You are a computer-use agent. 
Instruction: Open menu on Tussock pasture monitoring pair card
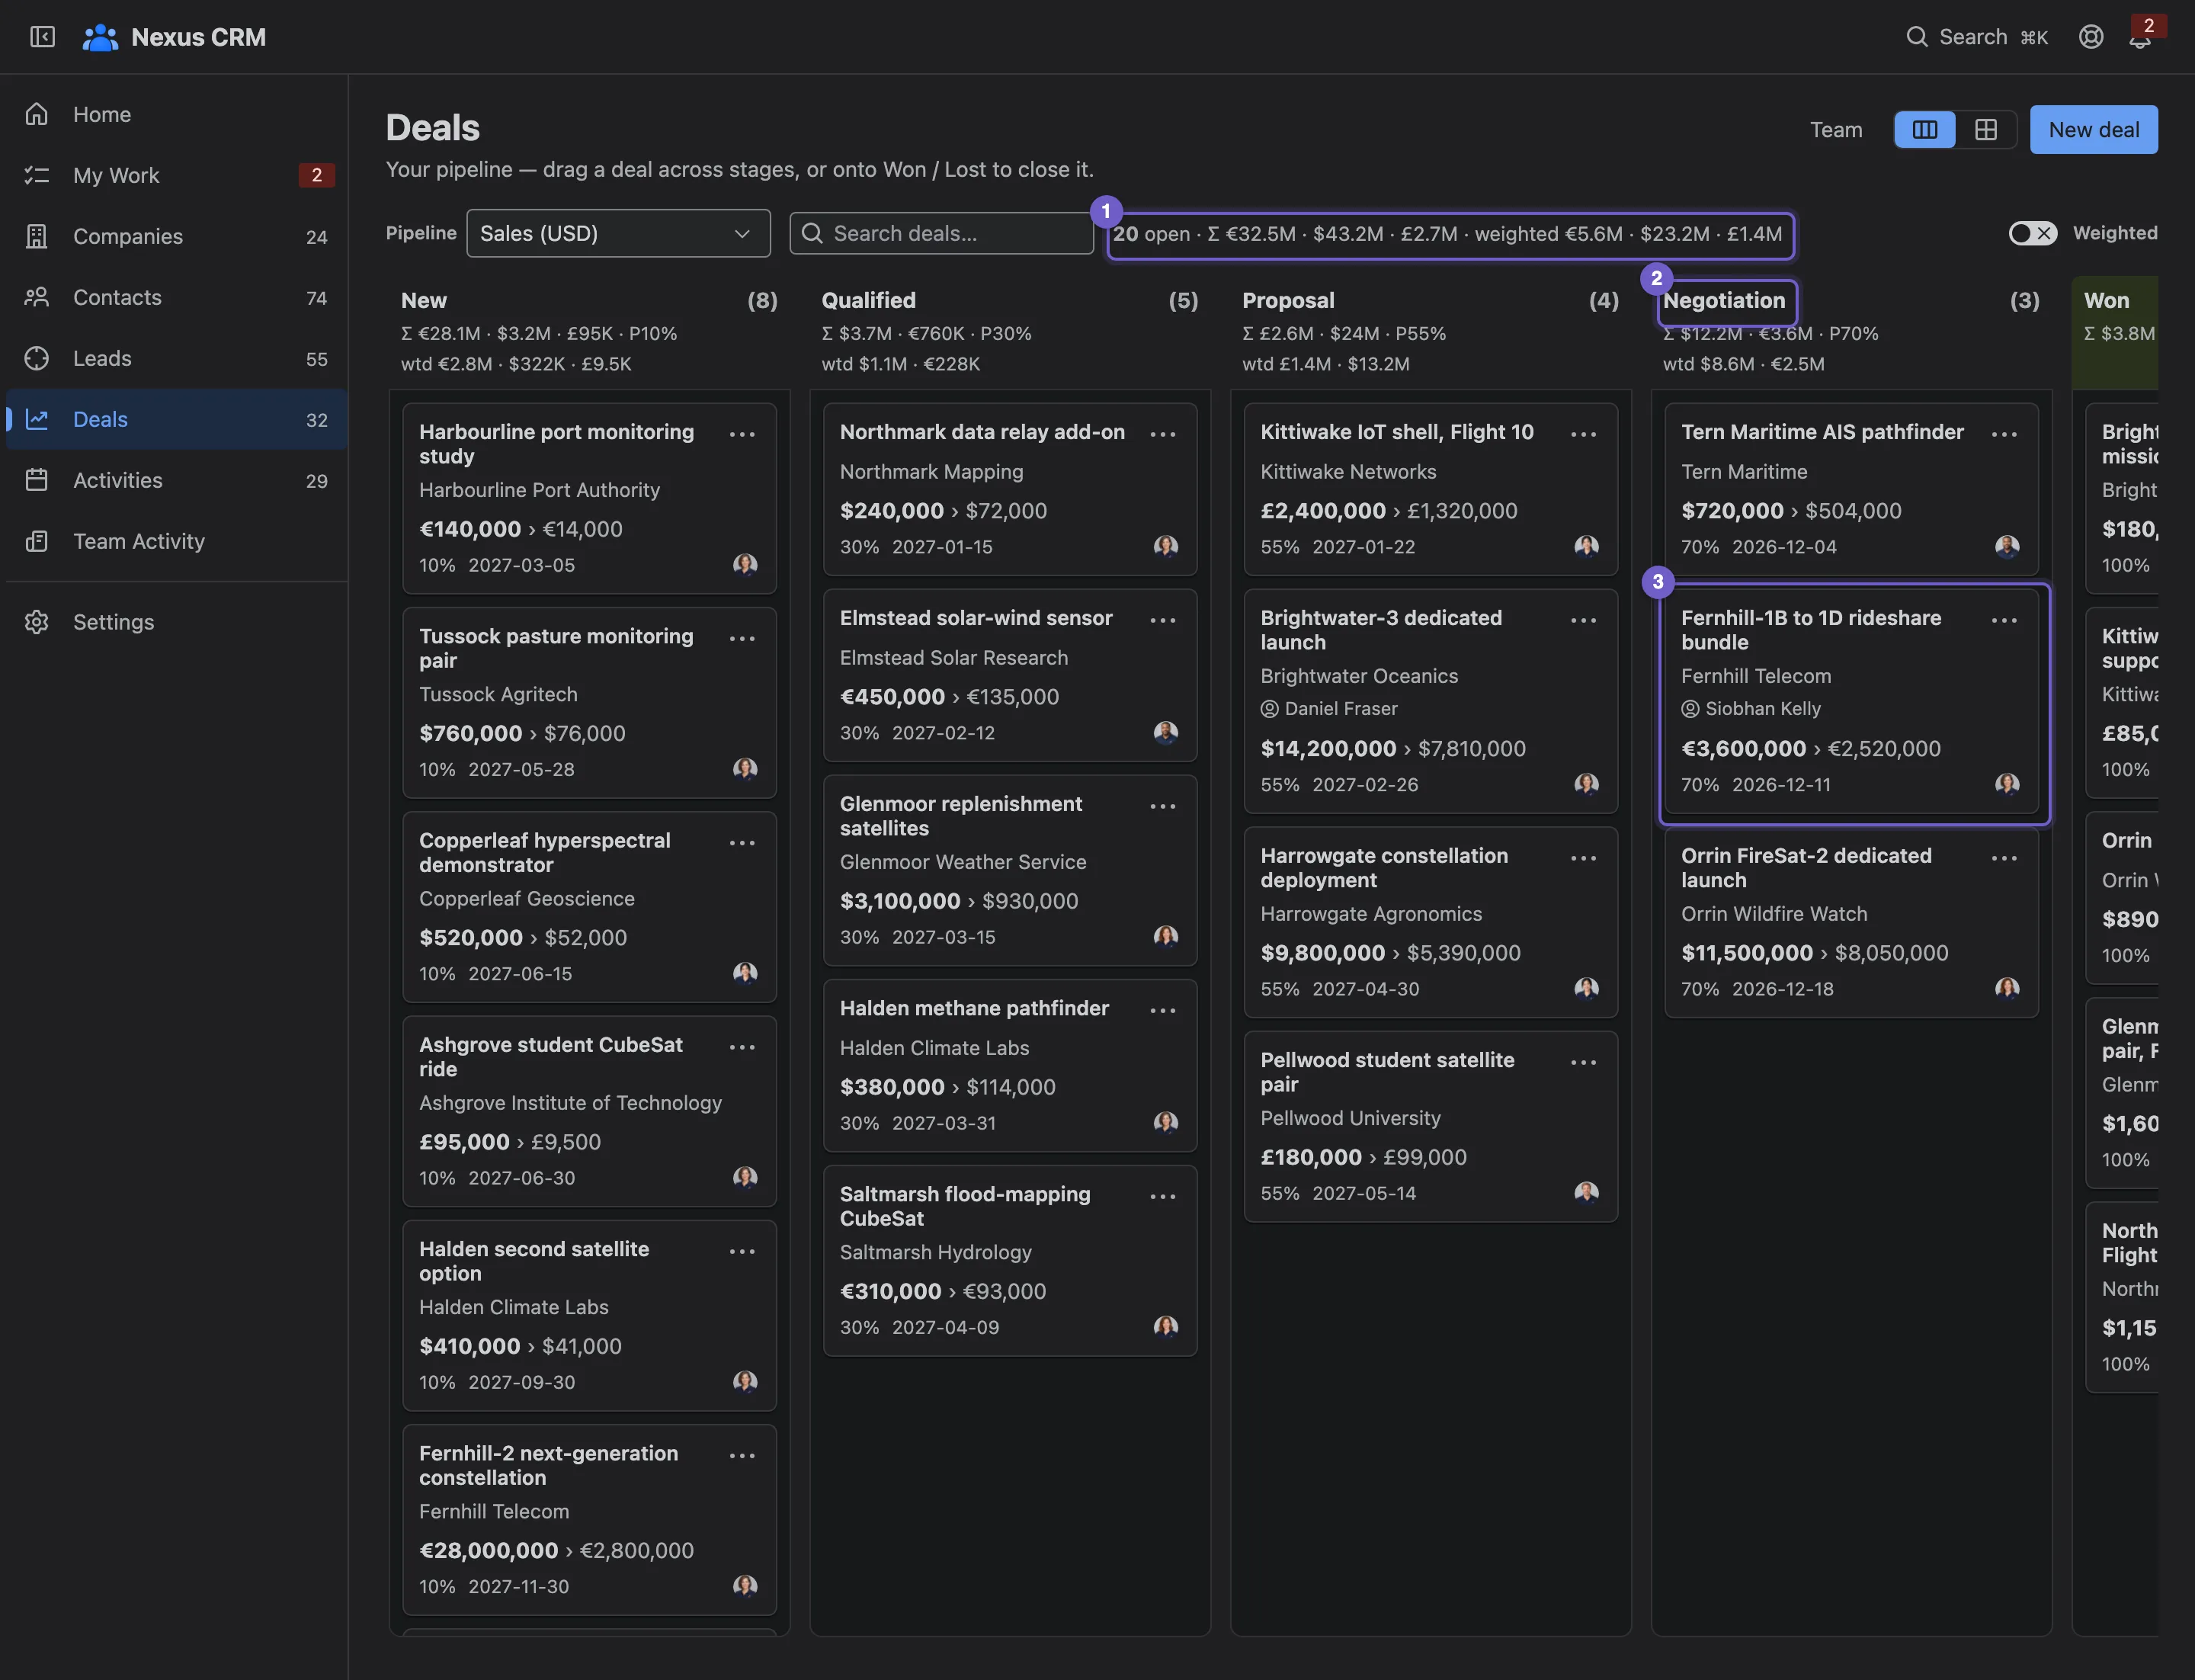pos(742,638)
